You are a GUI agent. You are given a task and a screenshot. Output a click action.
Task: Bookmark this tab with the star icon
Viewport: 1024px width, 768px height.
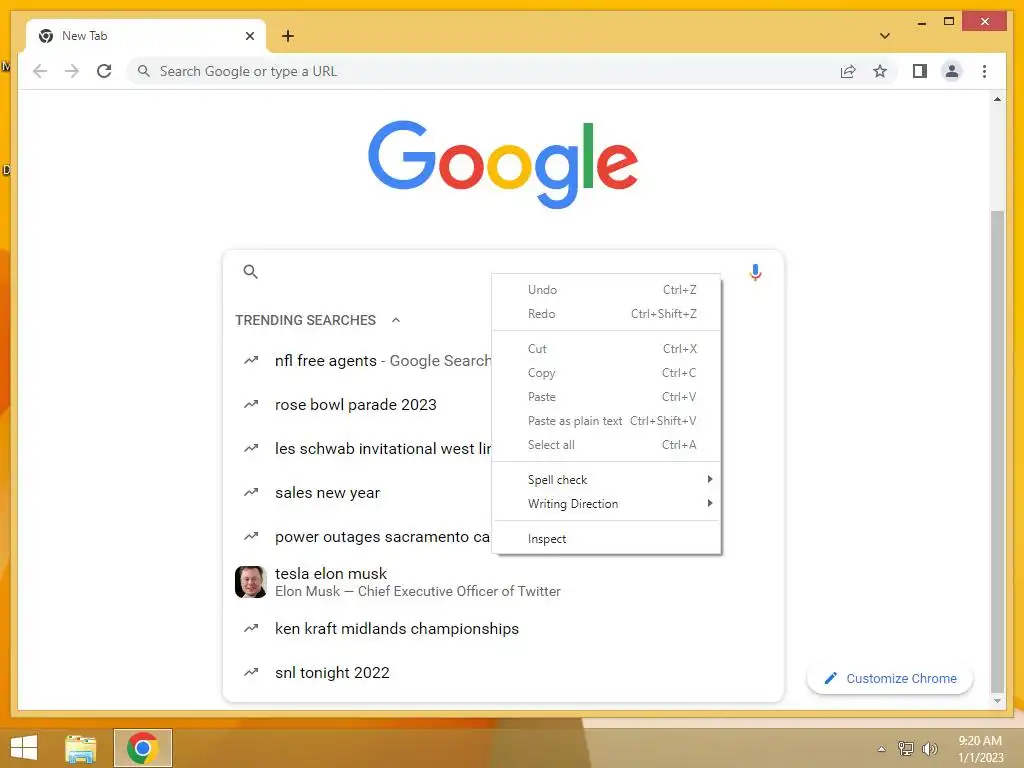click(880, 71)
